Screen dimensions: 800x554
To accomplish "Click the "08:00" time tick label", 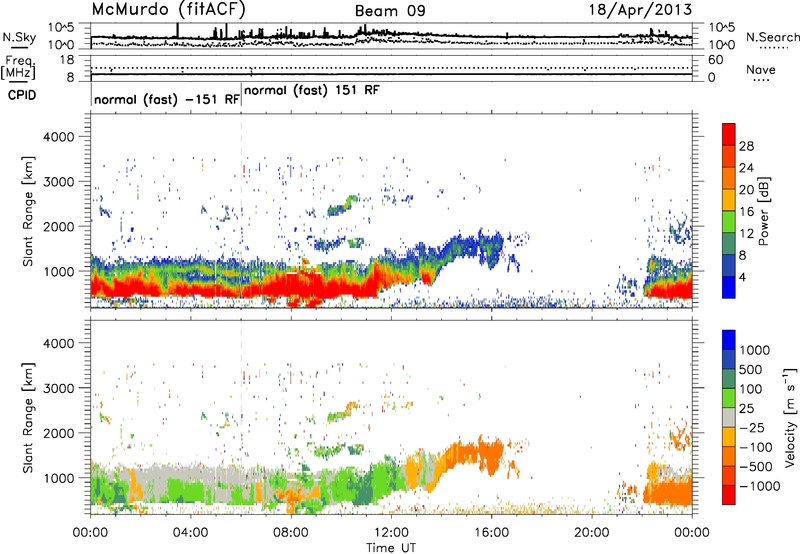I will coord(290,533).
